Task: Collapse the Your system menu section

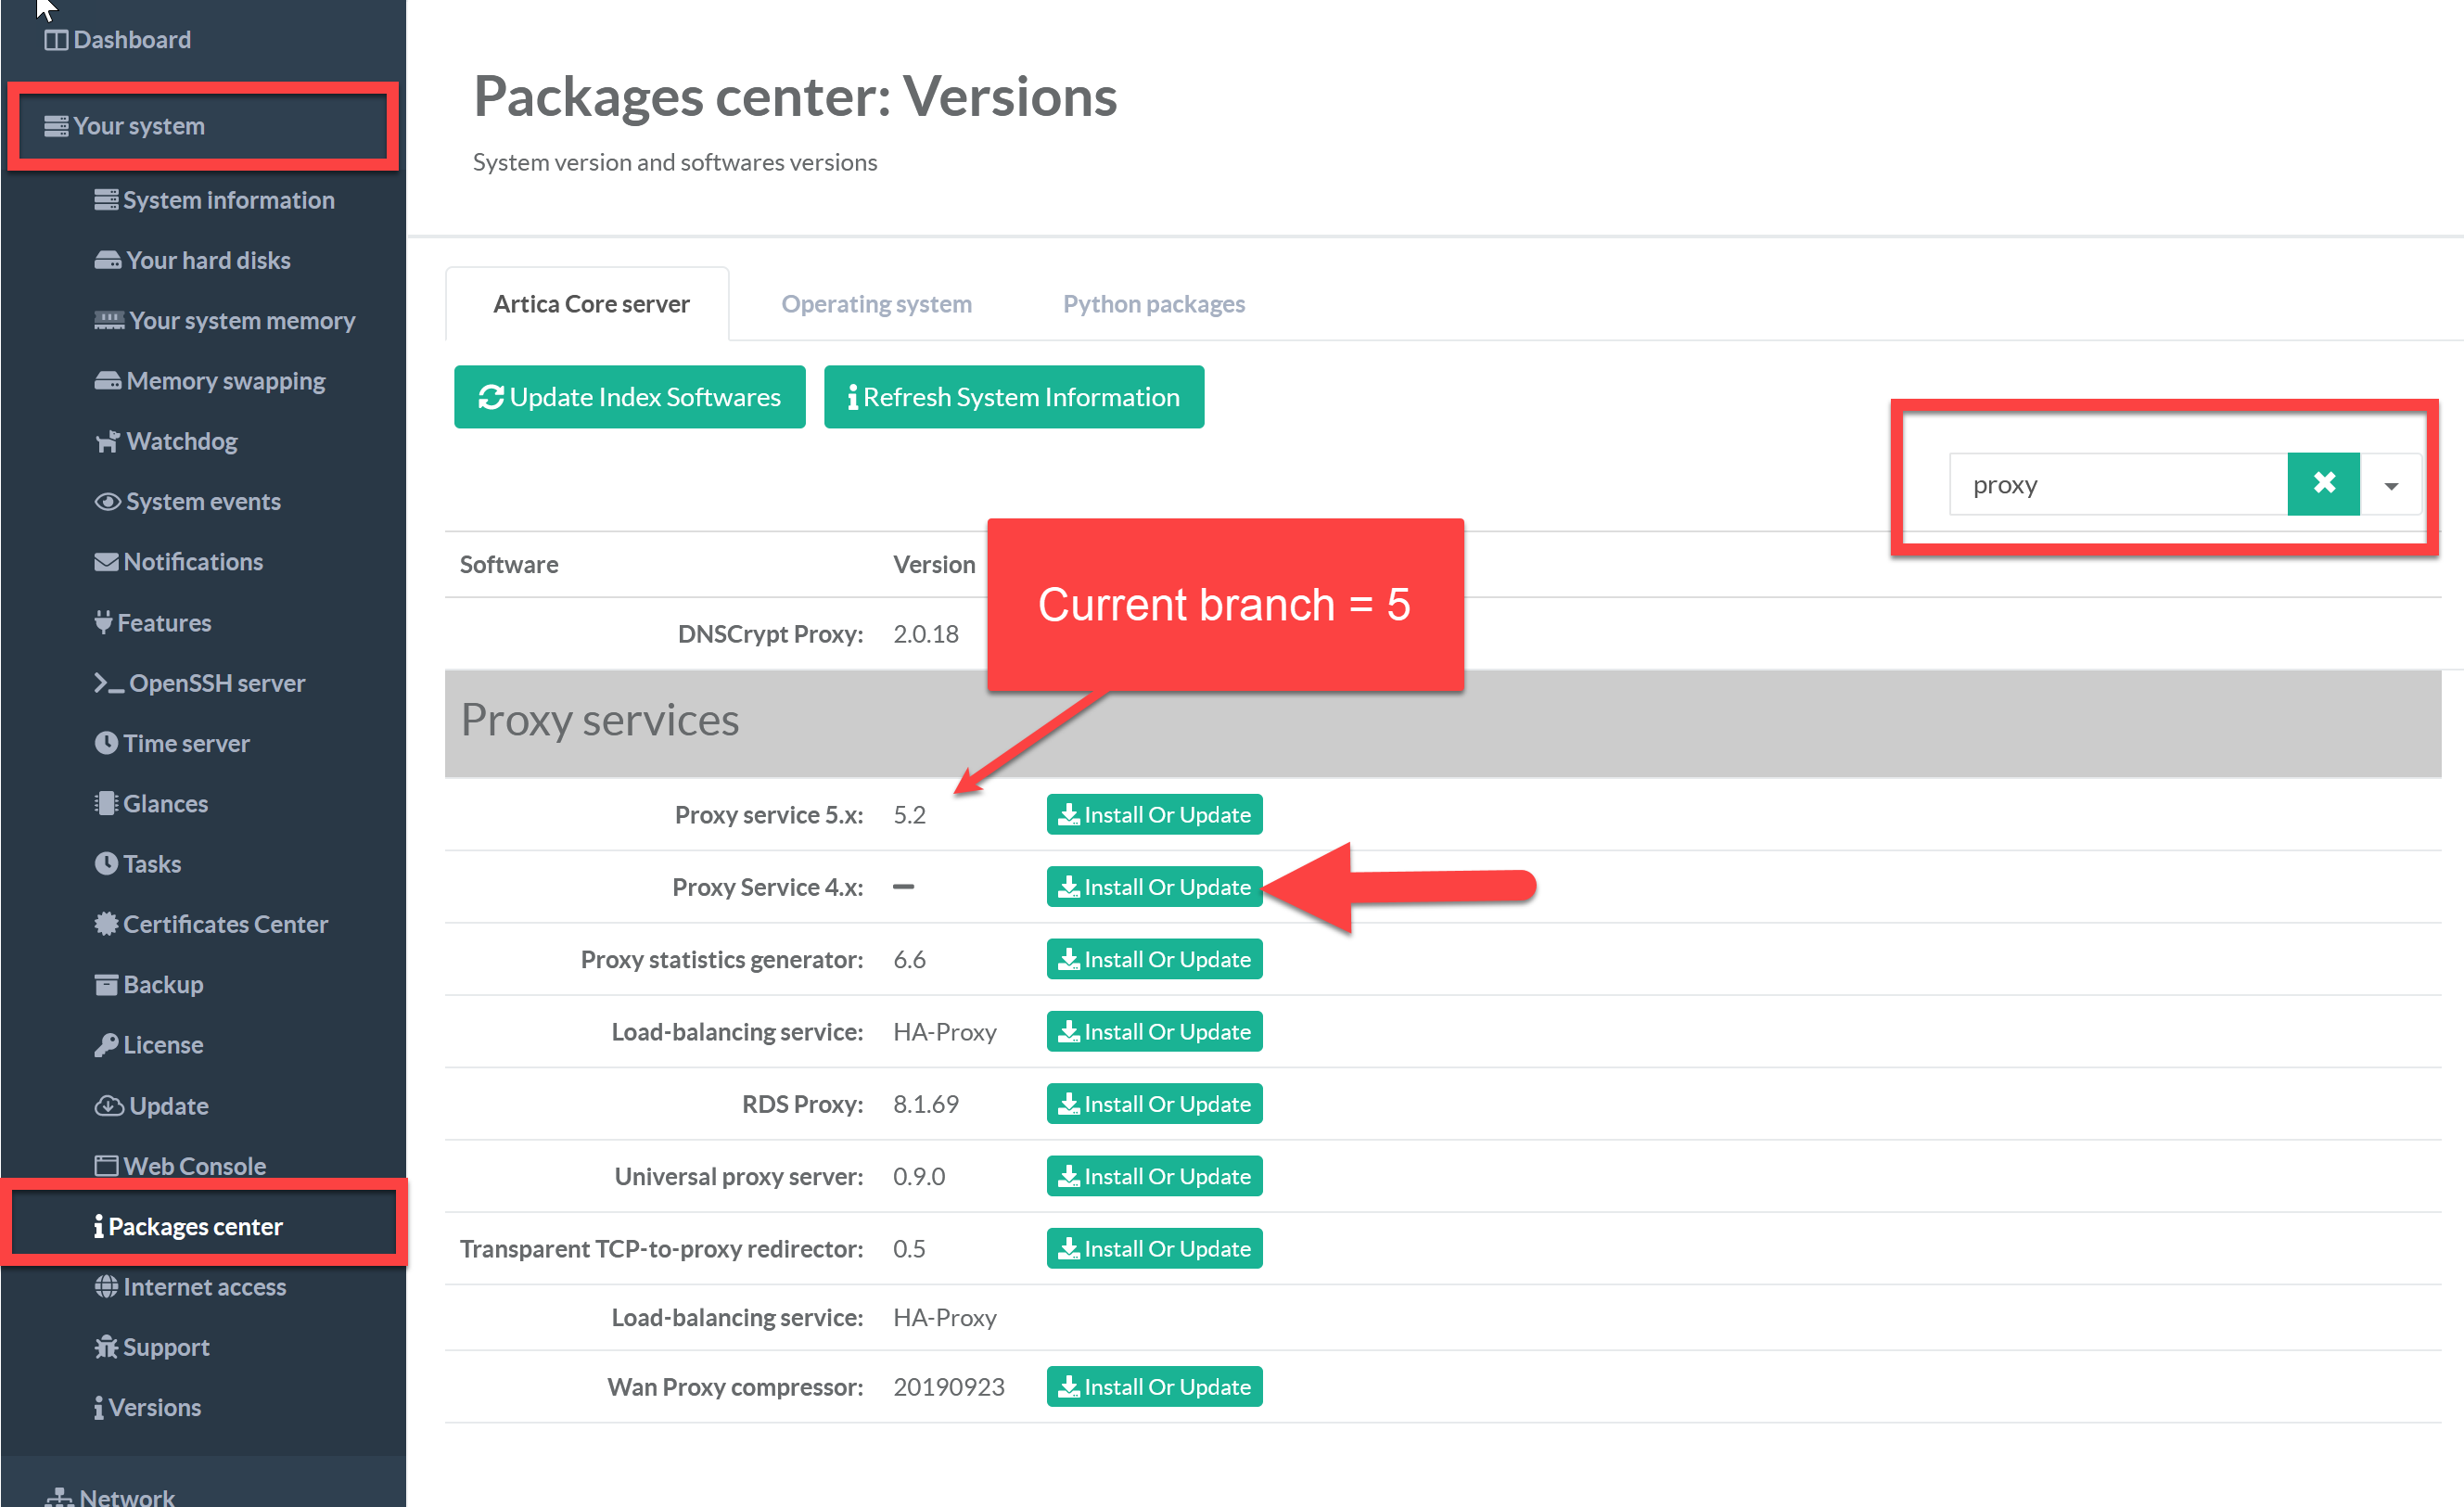Action: click(x=138, y=126)
